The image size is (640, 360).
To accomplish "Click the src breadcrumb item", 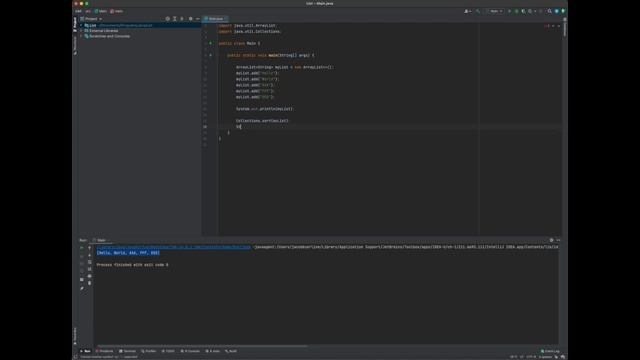I will click(x=88, y=11).
